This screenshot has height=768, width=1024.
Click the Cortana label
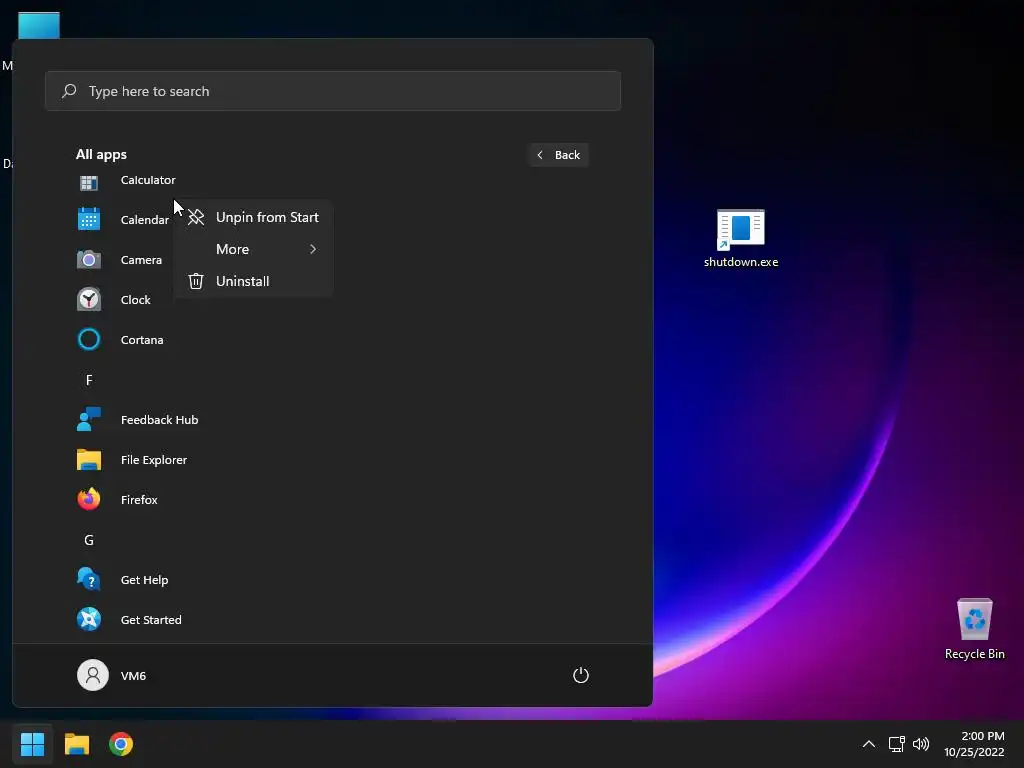(142, 340)
